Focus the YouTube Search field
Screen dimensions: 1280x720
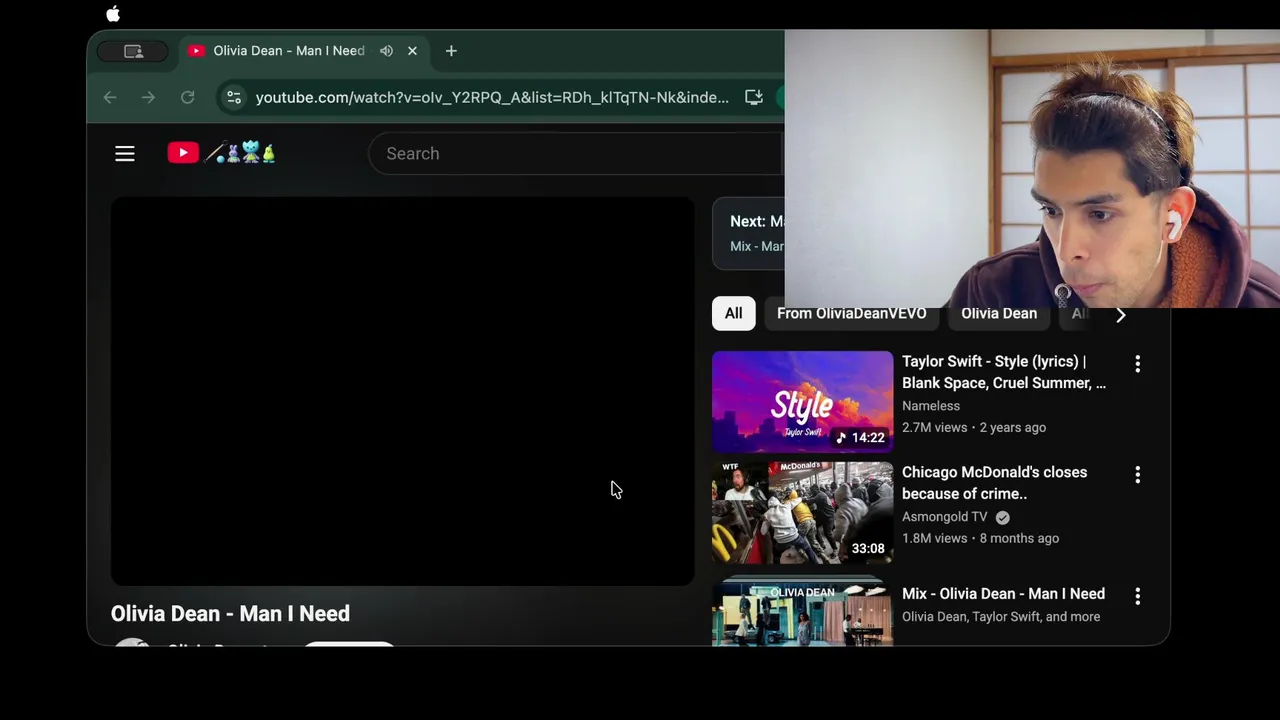(x=576, y=153)
